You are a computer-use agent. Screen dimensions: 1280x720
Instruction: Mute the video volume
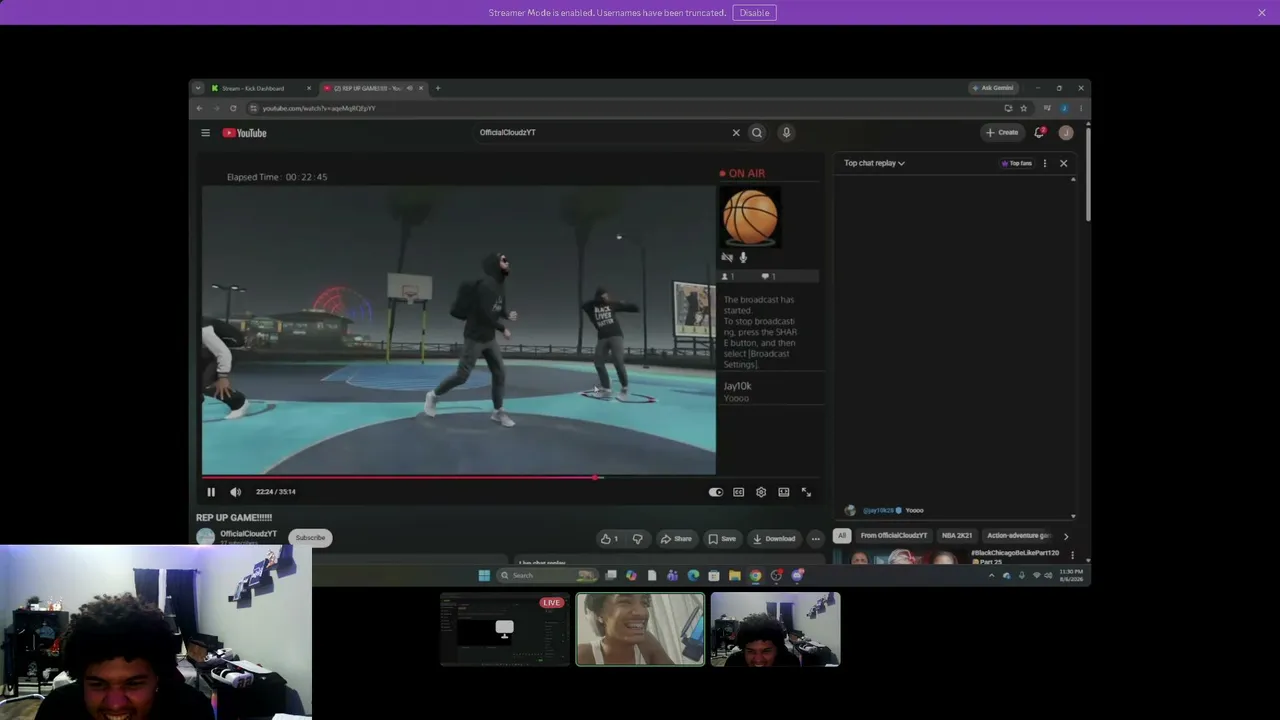[235, 492]
